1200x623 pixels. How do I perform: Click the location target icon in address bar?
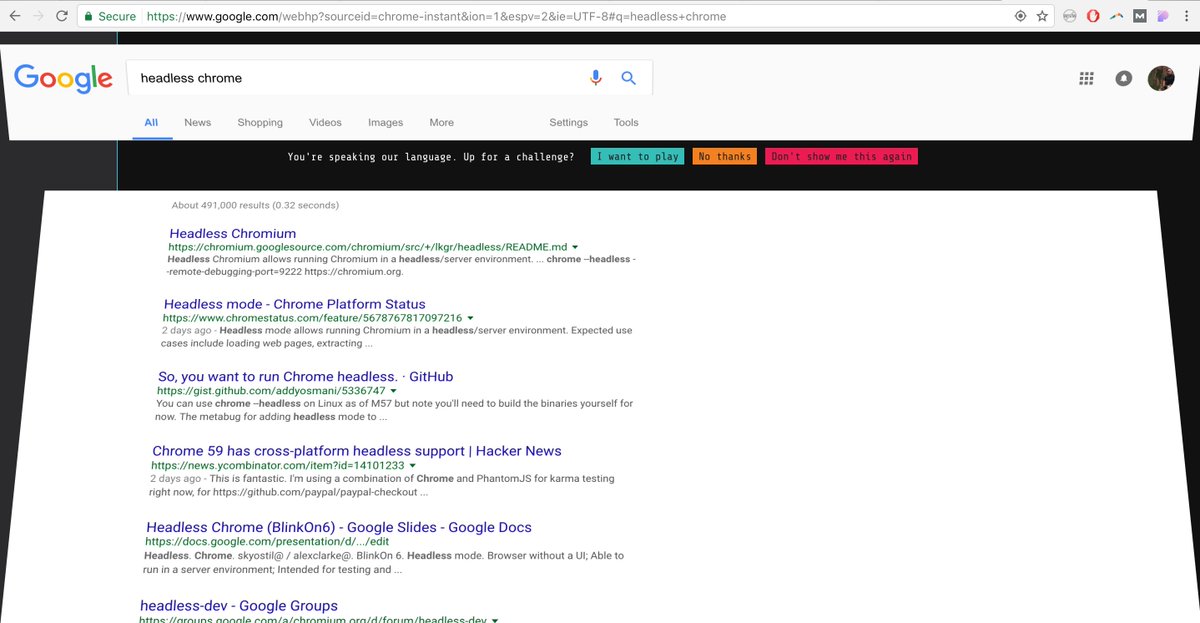[x=1020, y=16]
